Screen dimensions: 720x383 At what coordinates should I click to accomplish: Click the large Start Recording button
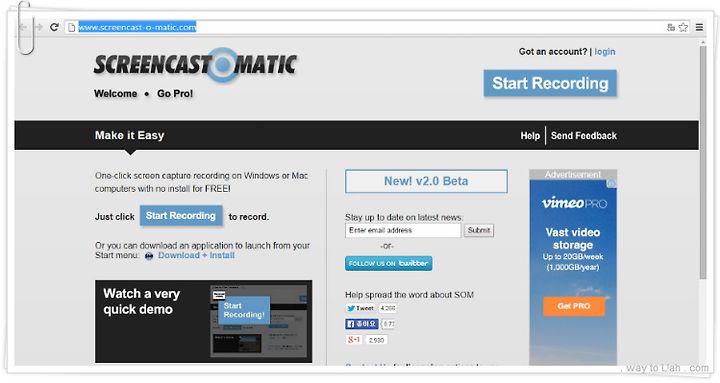coord(550,83)
